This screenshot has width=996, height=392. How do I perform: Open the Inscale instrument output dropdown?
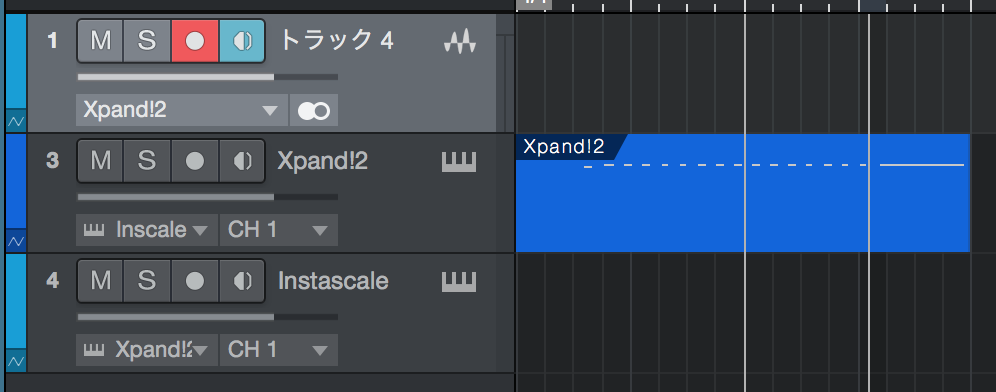tap(147, 230)
